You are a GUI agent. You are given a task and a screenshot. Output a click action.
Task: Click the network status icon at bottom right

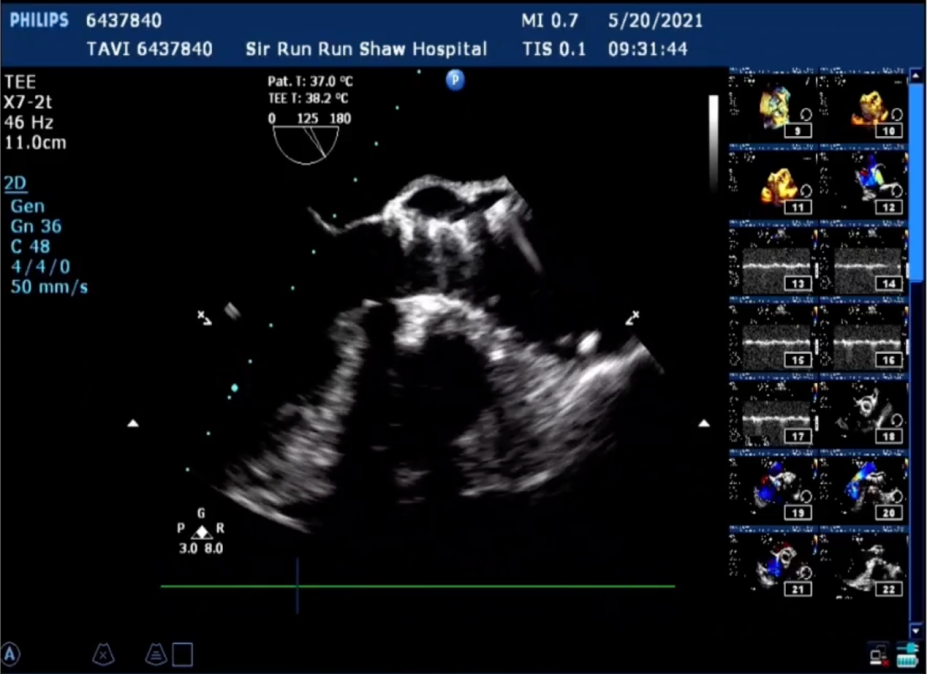pos(877,655)
